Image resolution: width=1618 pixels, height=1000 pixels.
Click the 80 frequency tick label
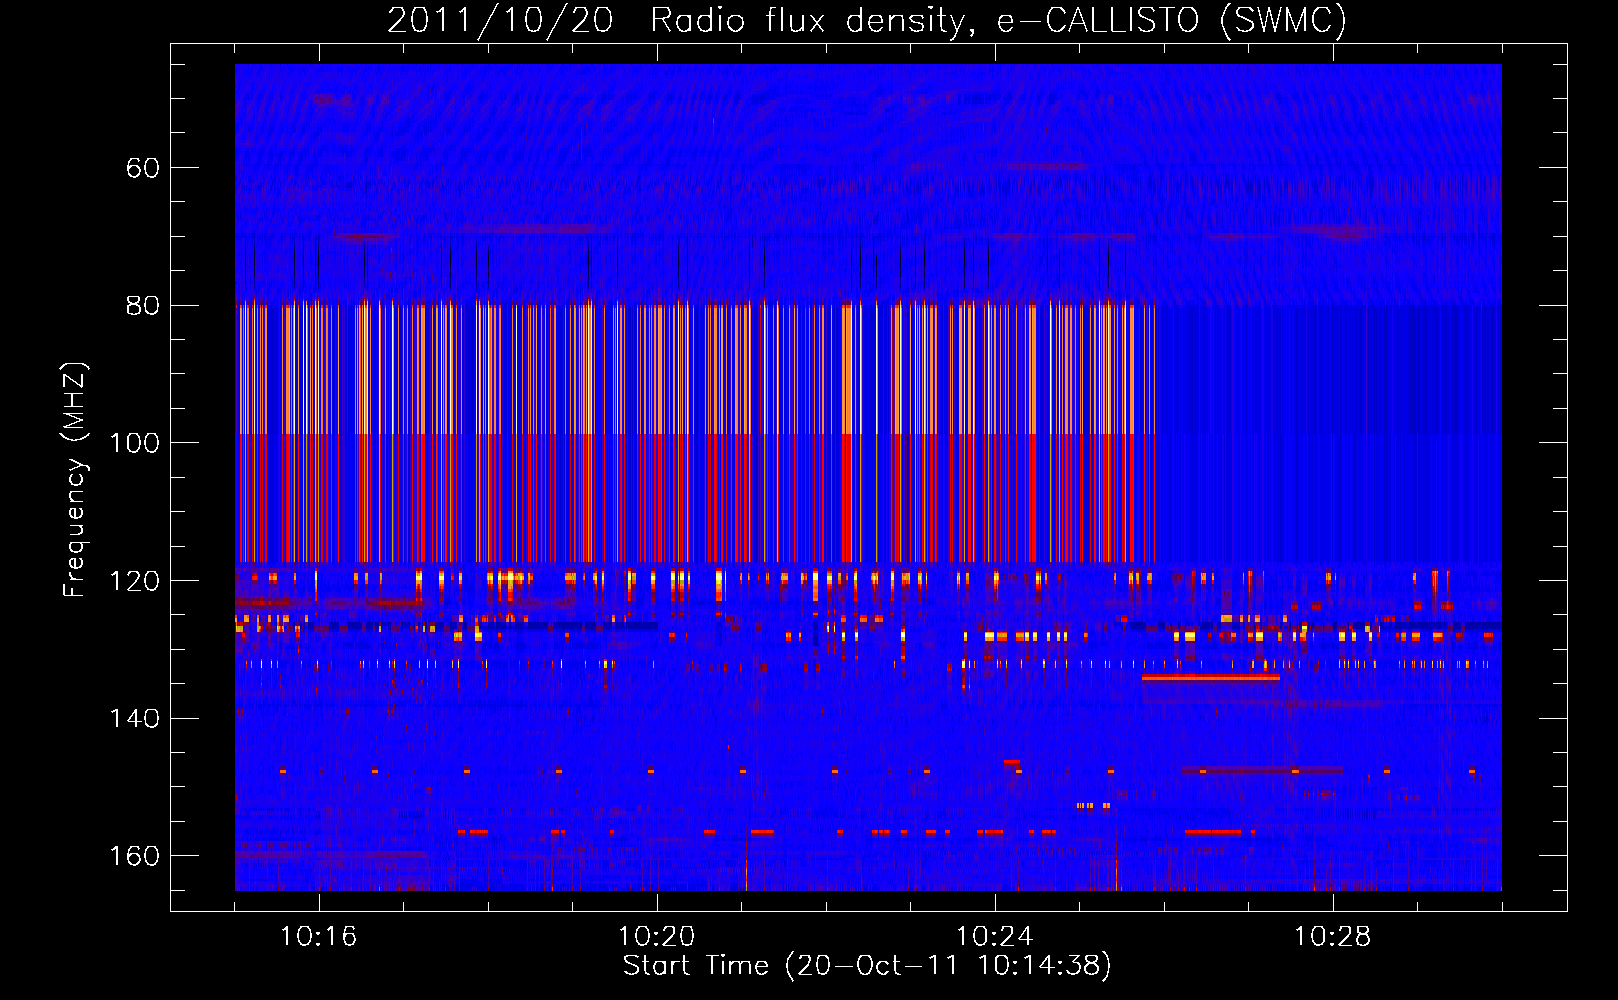tap(143, 306)
